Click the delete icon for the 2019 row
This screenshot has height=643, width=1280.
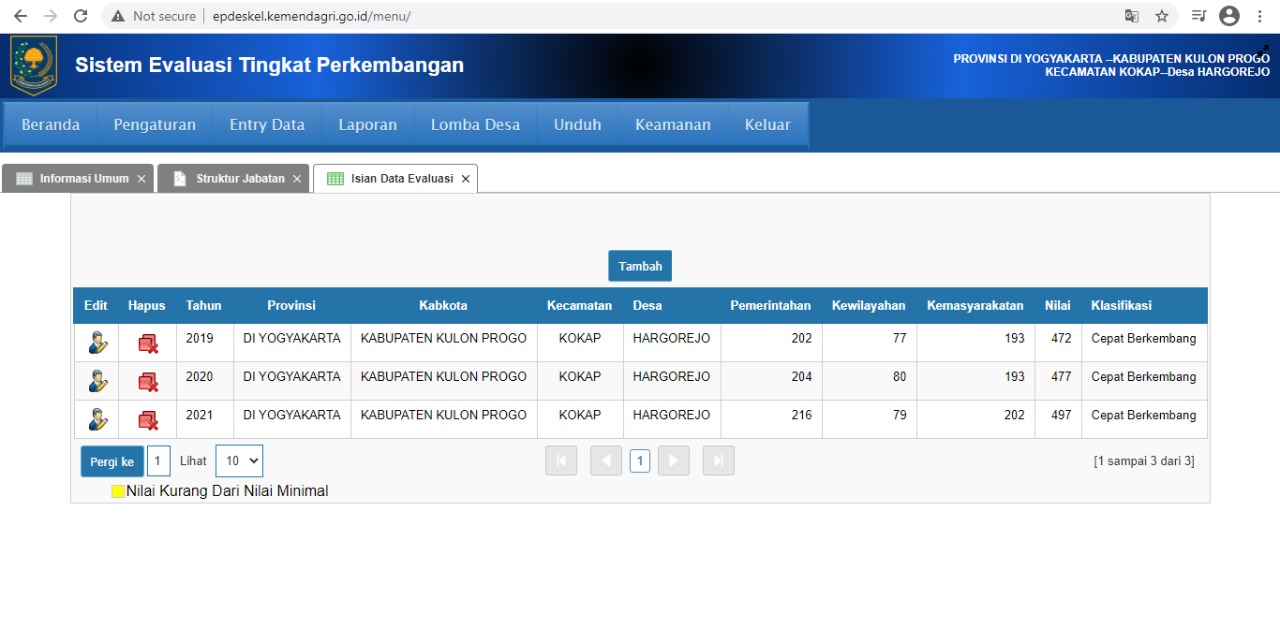pos(148,343)
